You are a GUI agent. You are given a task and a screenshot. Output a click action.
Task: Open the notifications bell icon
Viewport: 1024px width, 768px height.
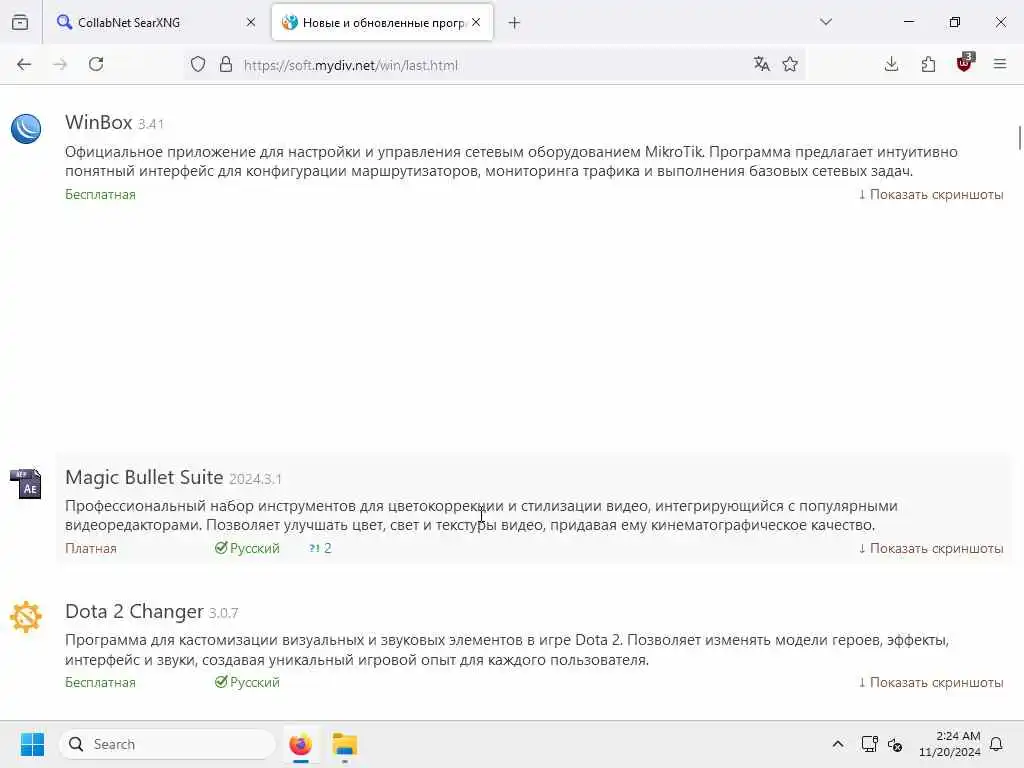click(x=996, y=744)
